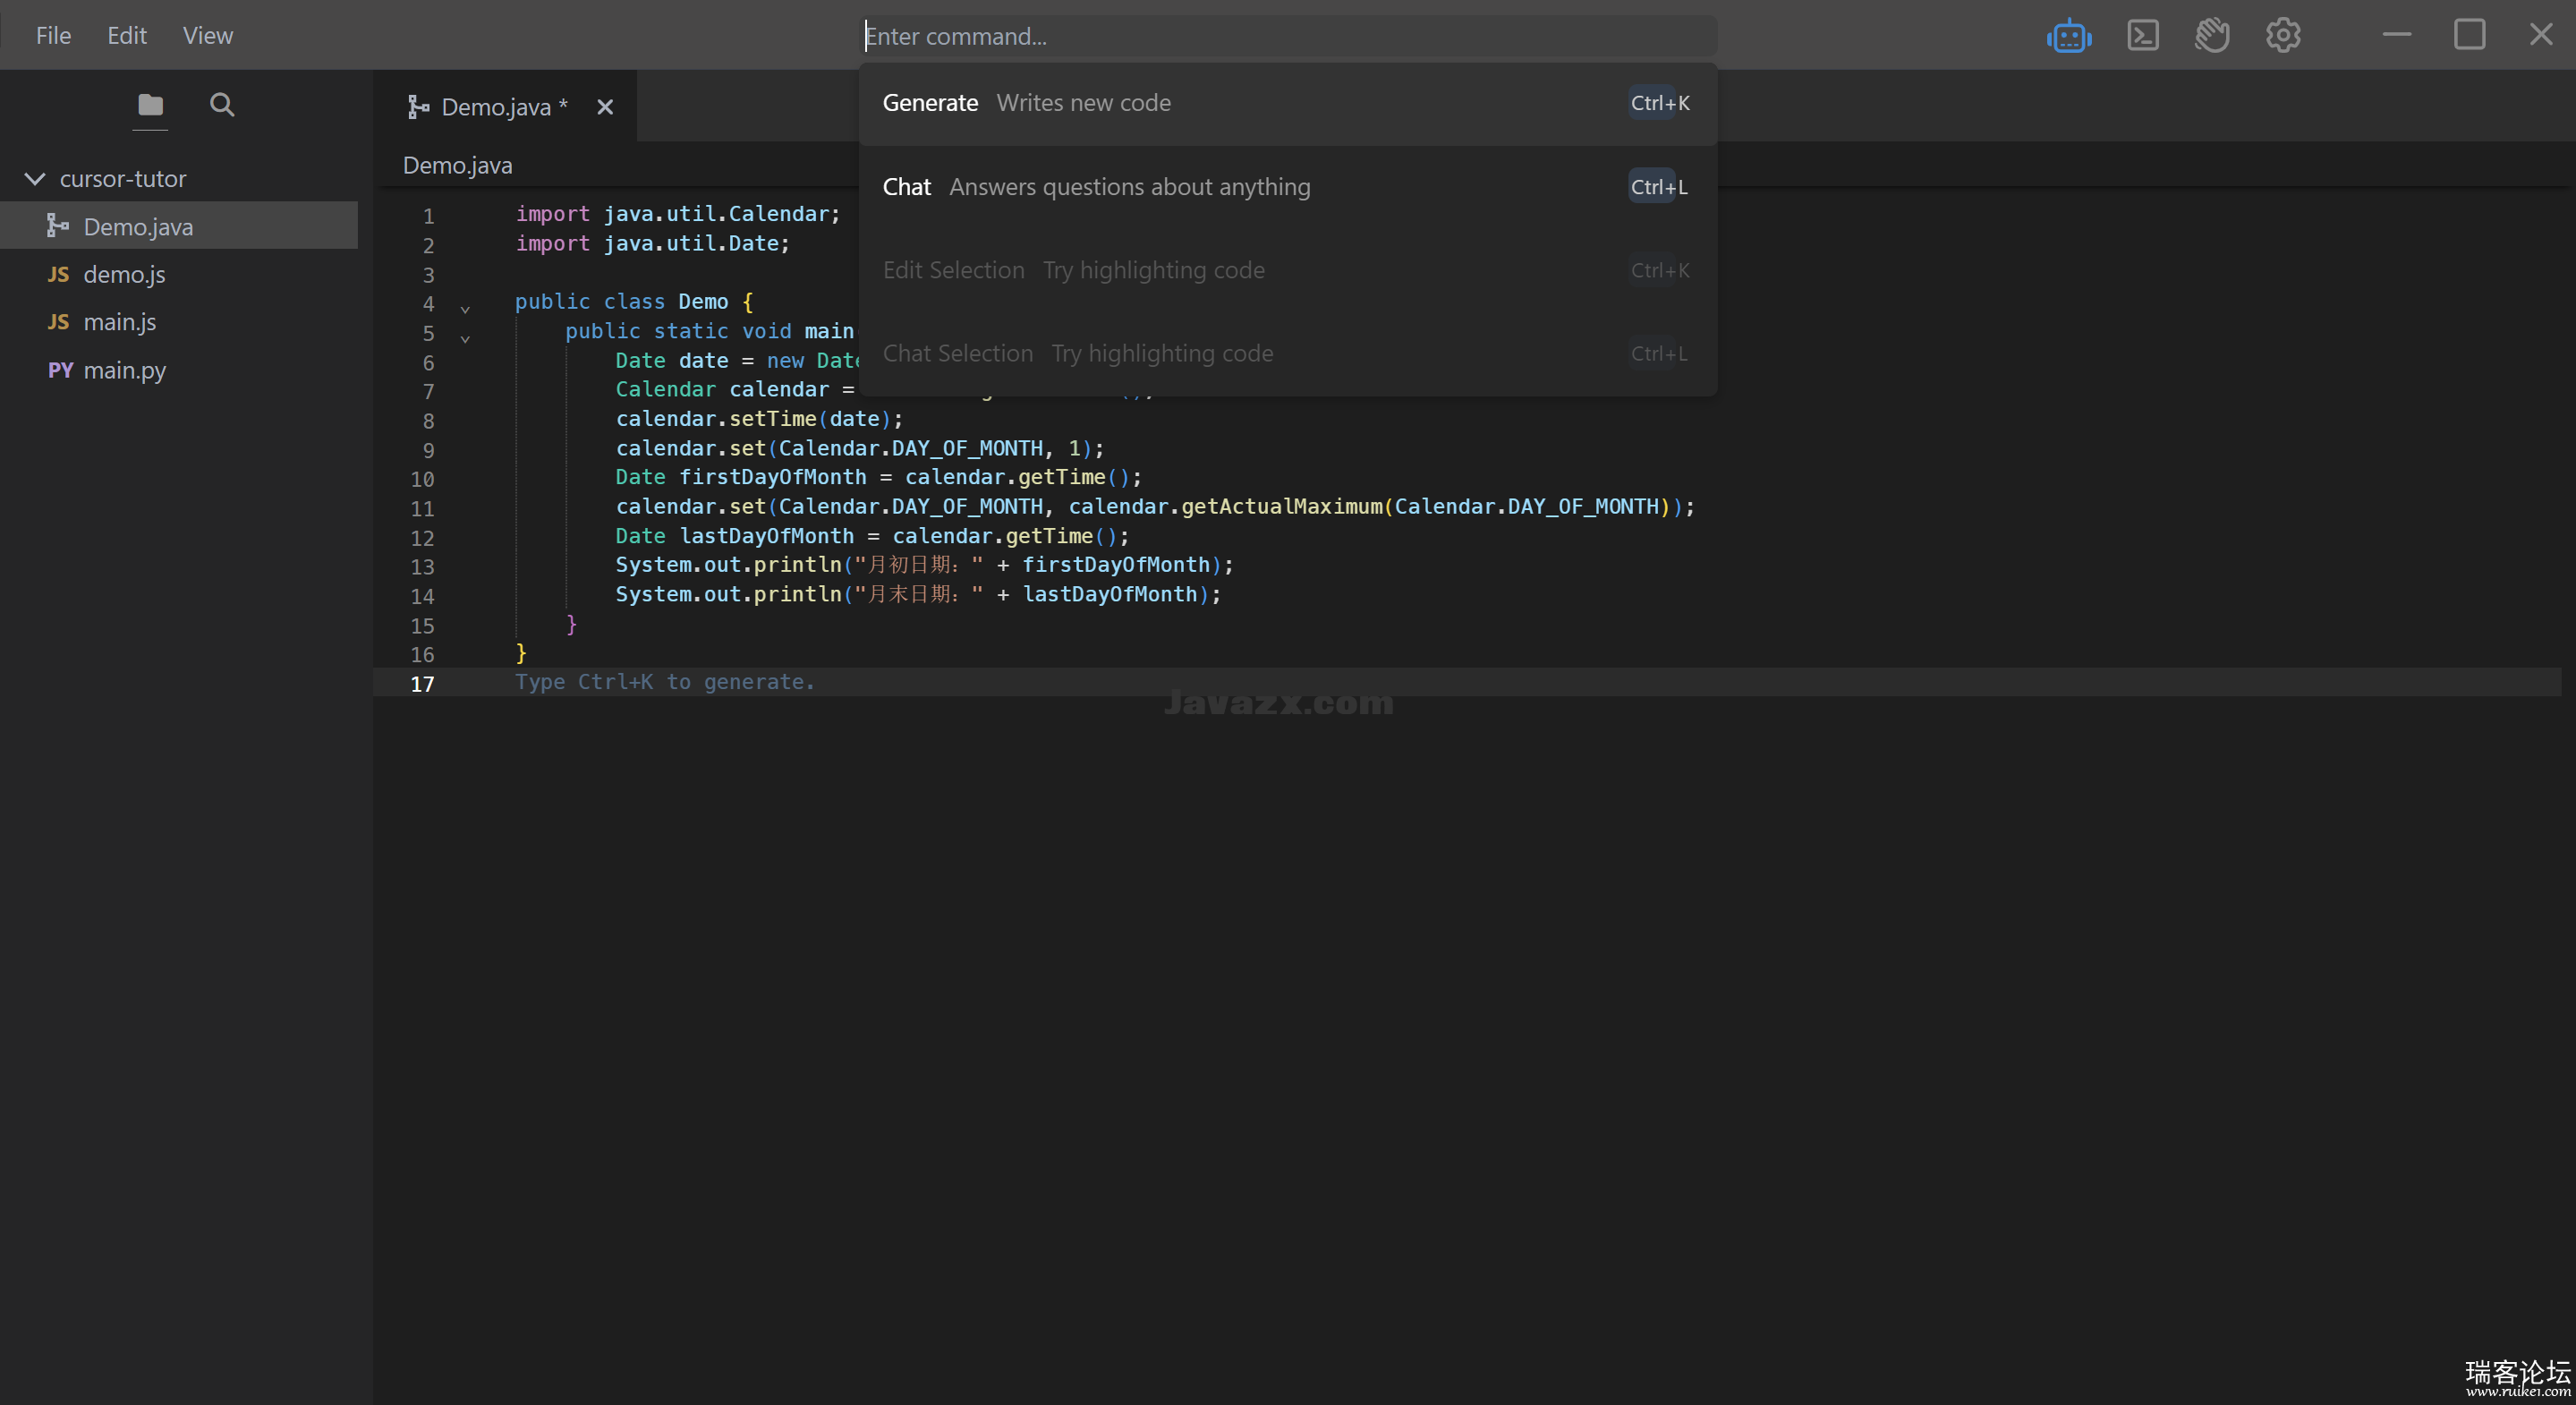Open the sidebar search icon
The image size is (2576, 1405).
tap(222, 105)
